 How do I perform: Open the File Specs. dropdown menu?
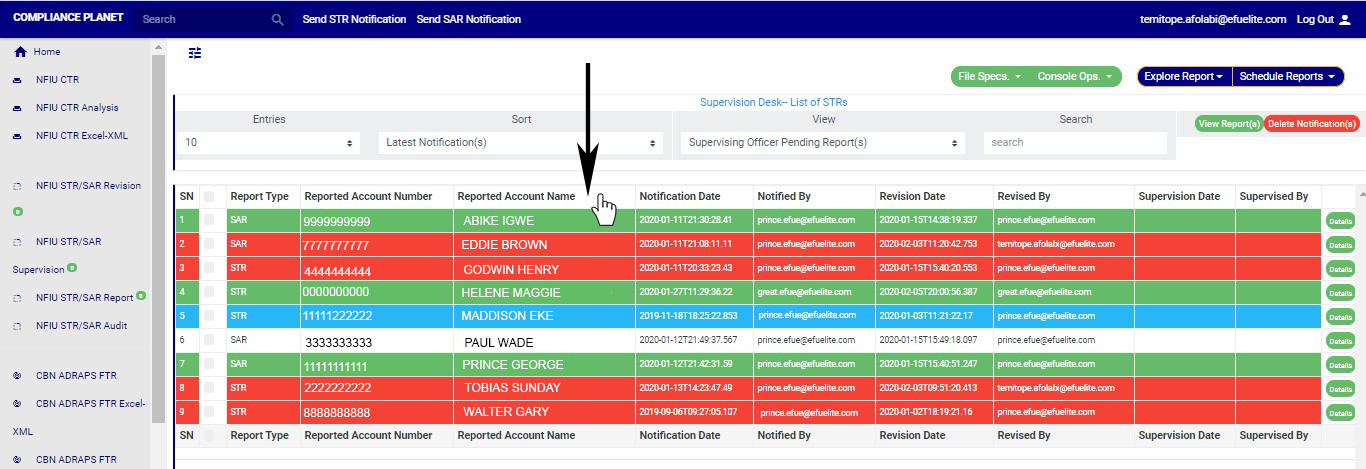[989, 76]
